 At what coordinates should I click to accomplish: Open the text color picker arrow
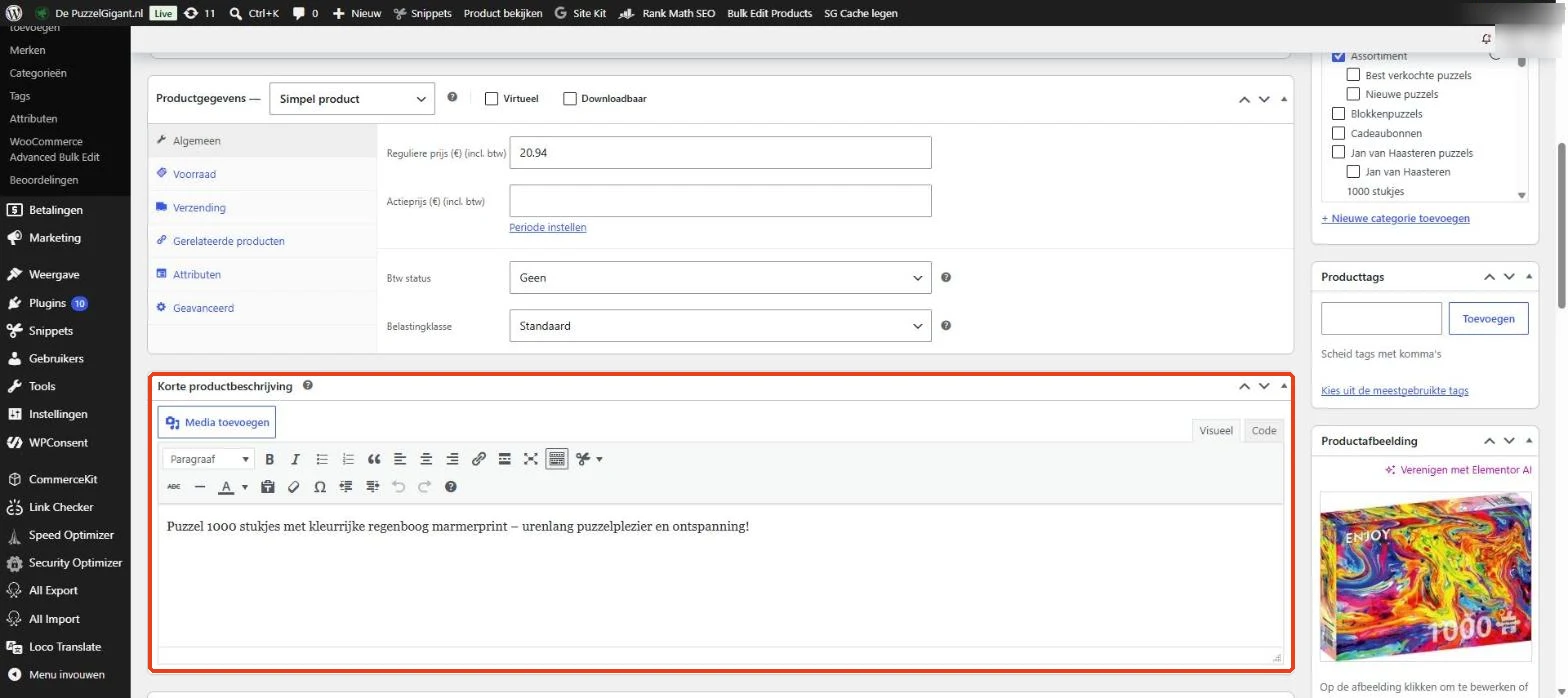tap(245, 487)
